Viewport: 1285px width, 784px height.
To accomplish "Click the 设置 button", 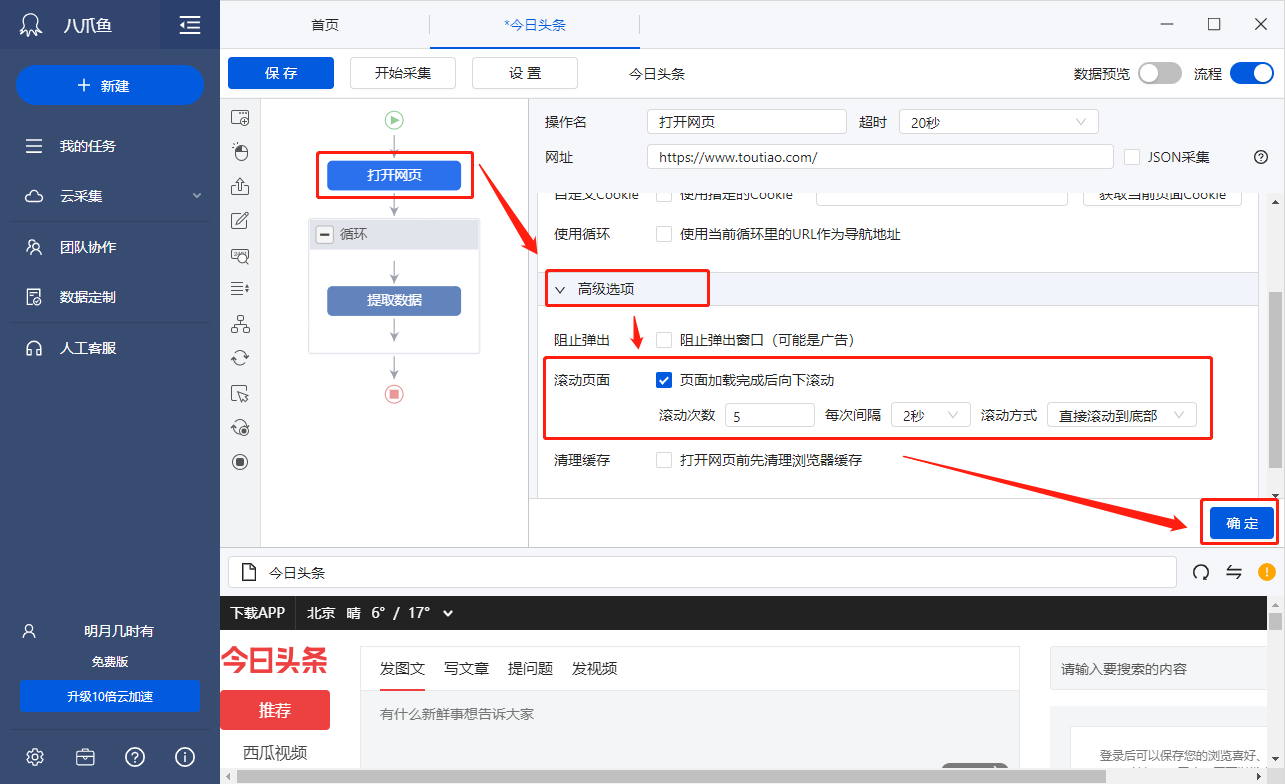I will pyautogui.click(x=525, y=73).
